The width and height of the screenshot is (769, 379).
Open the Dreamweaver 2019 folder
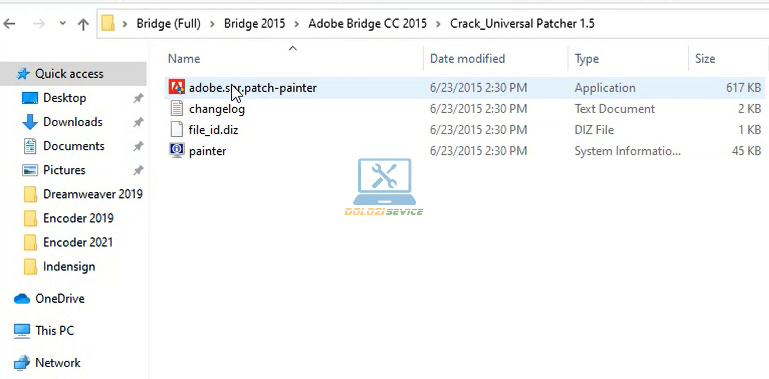tap(93, 194)
